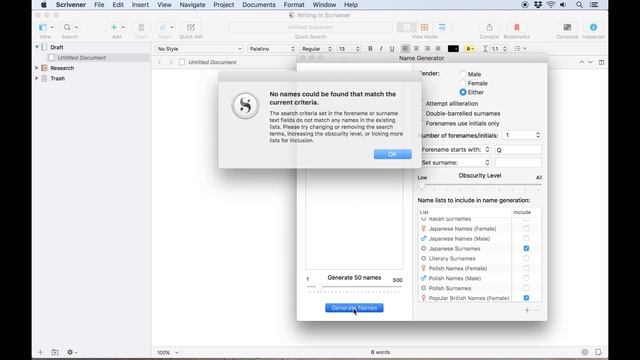This screenshot has width=640, height=360.
Task: Click the split editor icon
Action: coord(601,62)
